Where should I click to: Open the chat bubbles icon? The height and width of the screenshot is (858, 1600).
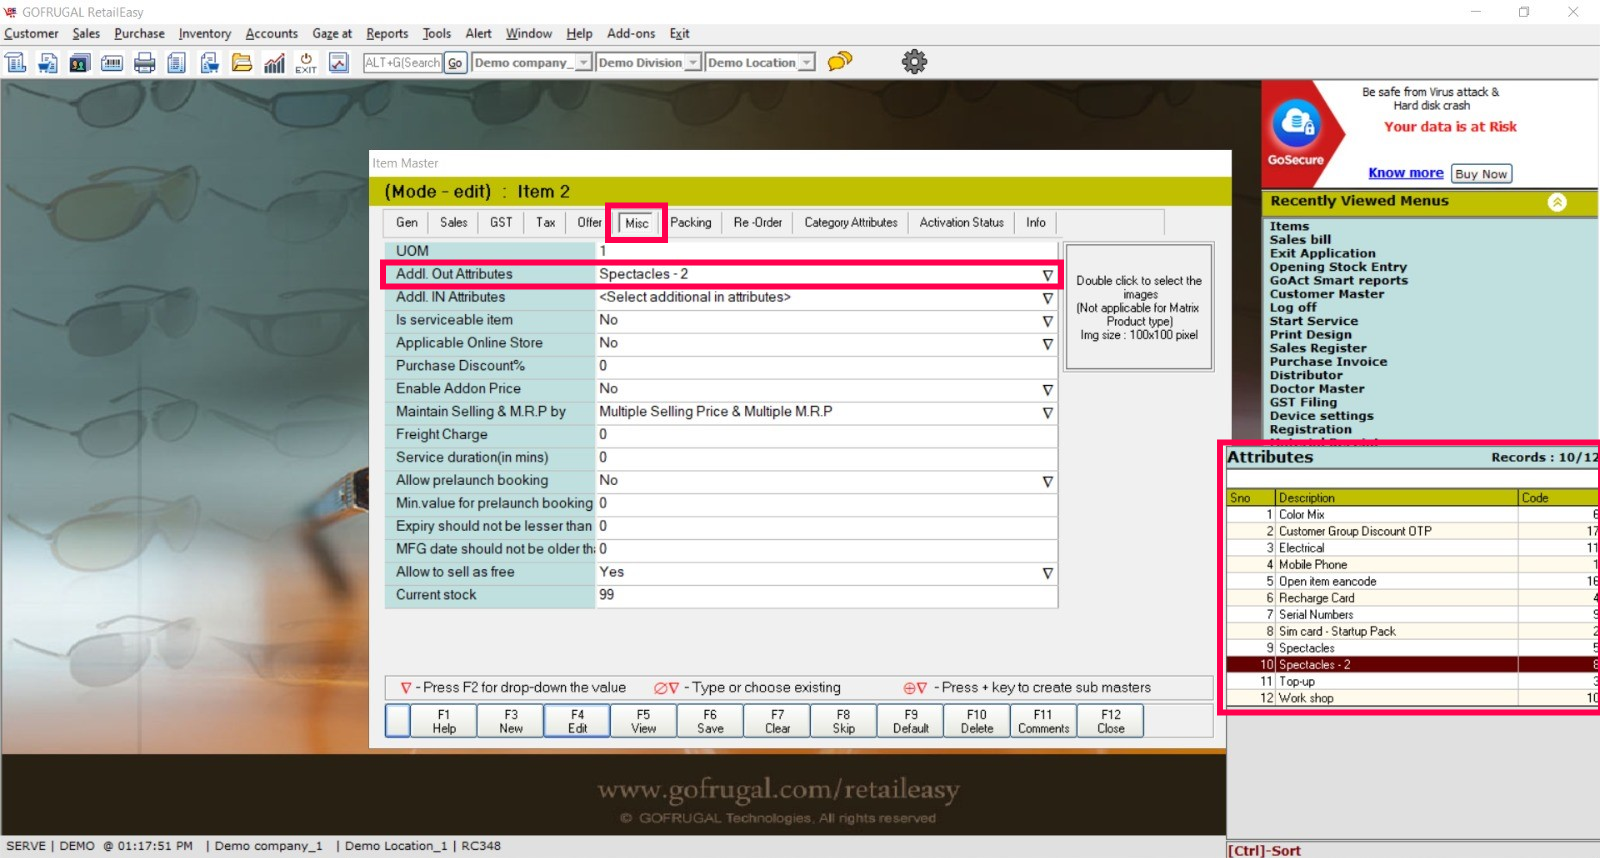coord(840,62)
